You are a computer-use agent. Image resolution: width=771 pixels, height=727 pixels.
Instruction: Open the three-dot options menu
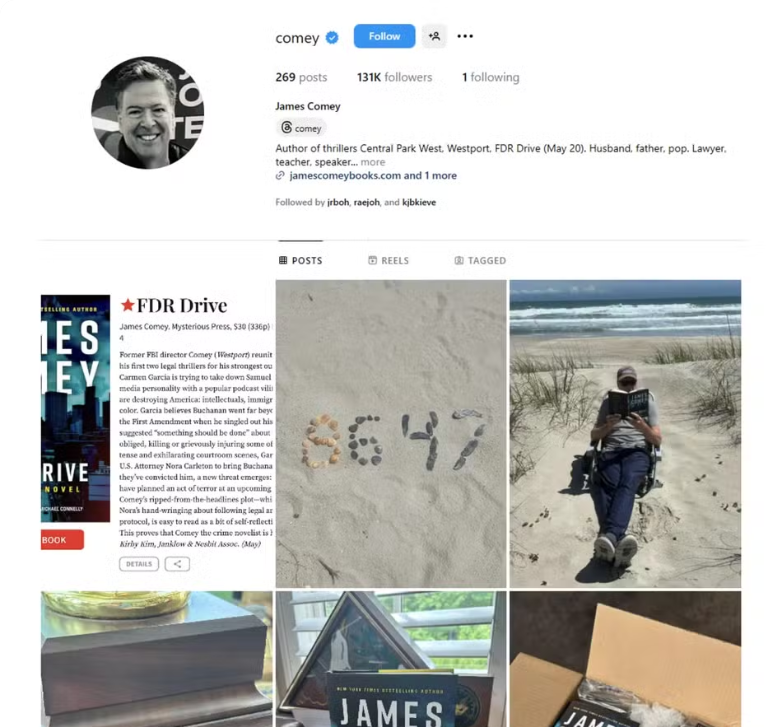(465, 36)
